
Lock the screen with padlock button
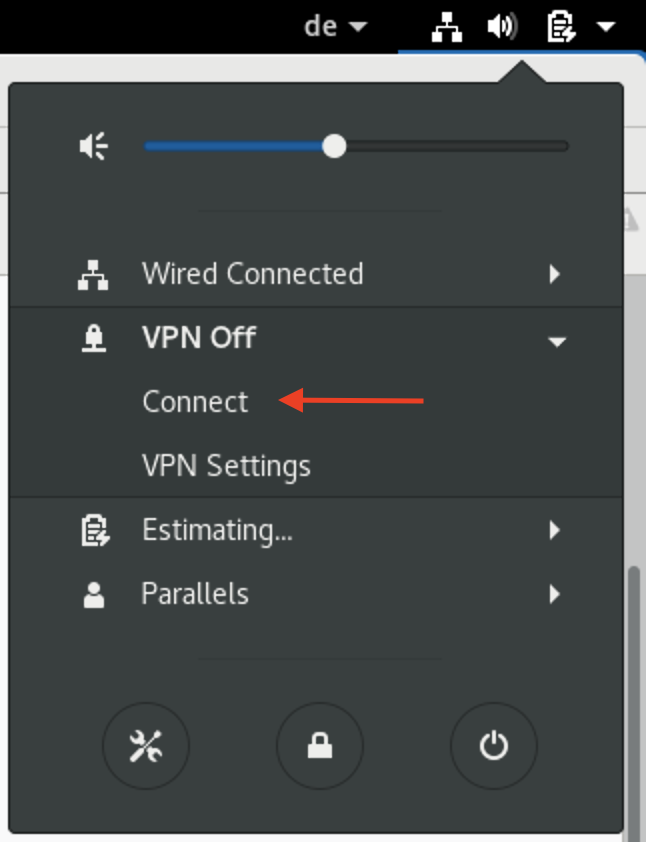(x=320, y=746)
